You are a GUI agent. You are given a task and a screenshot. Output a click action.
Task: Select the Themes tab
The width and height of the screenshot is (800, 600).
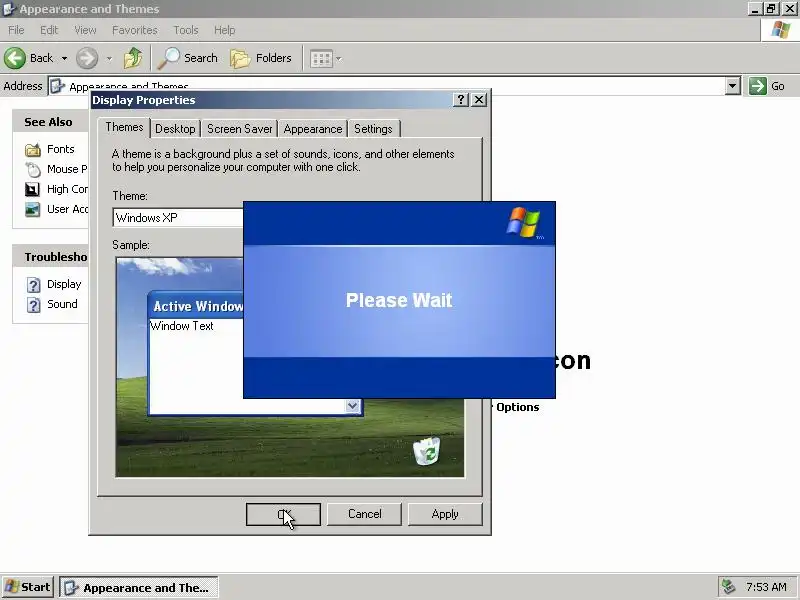click(x=124, y=127)
